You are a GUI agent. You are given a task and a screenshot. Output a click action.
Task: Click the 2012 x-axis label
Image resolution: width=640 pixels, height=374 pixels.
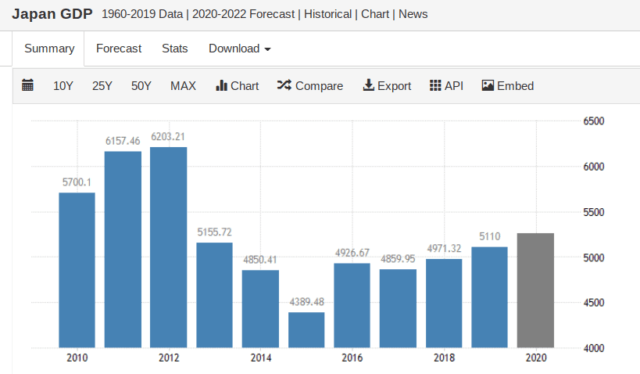point(169,358)
